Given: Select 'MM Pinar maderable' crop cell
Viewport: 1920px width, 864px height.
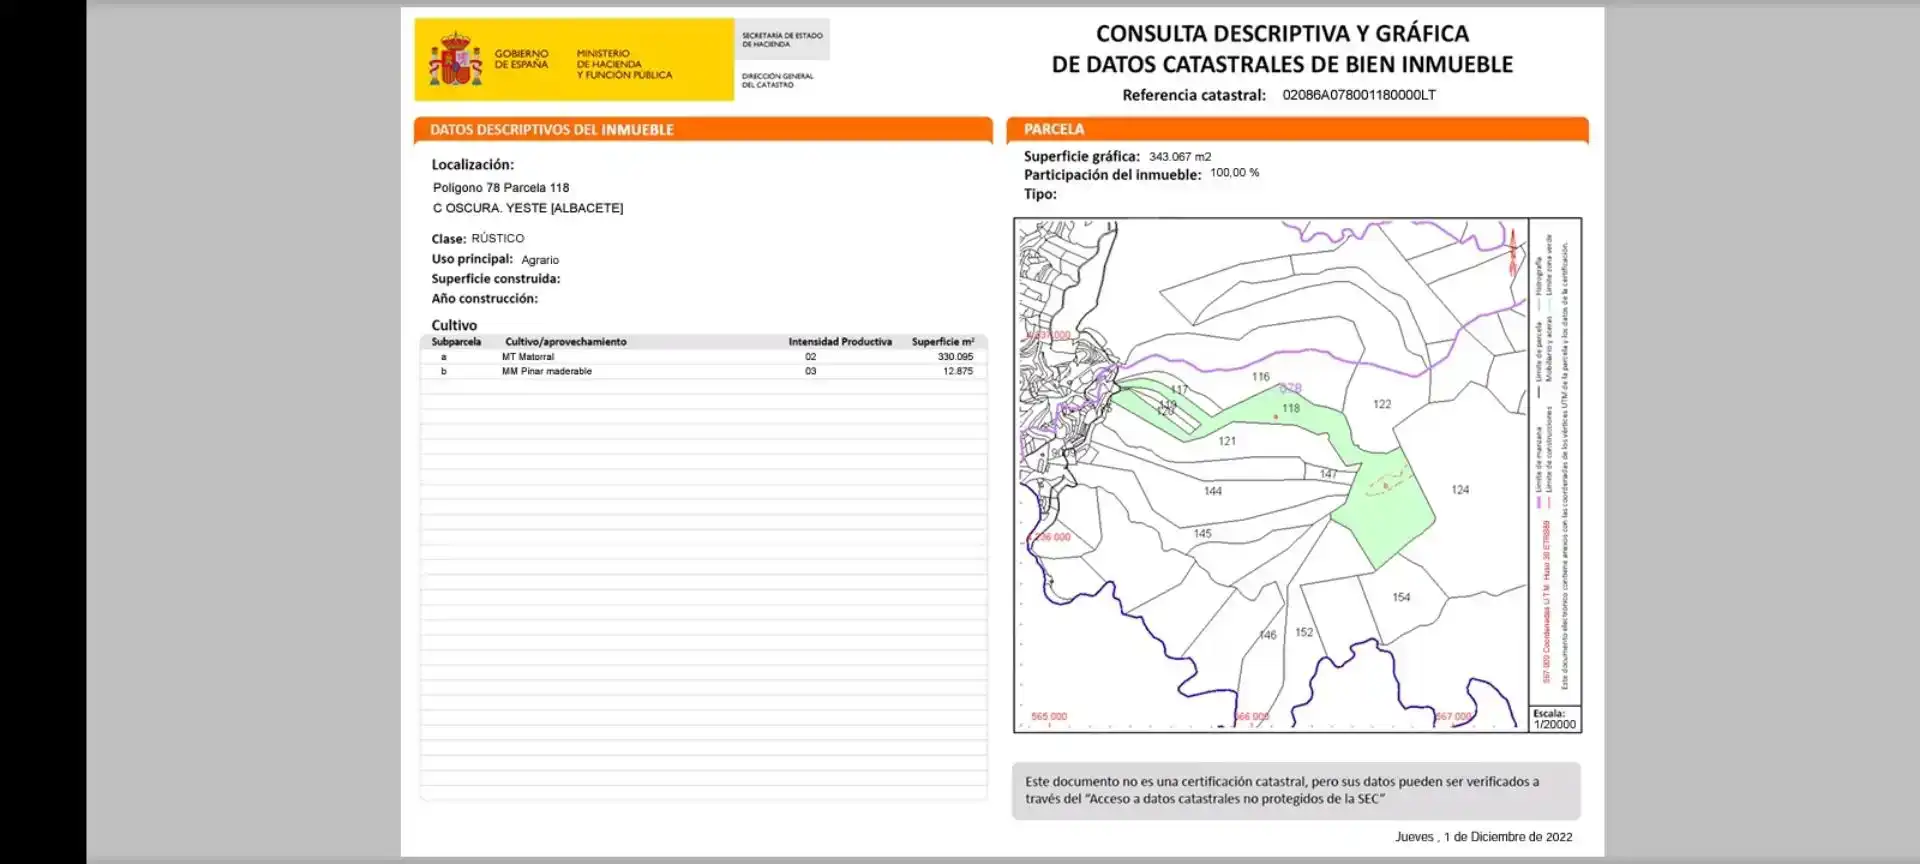Looking at the screenshot, I should pyautogui.click(x=547, y=371).
